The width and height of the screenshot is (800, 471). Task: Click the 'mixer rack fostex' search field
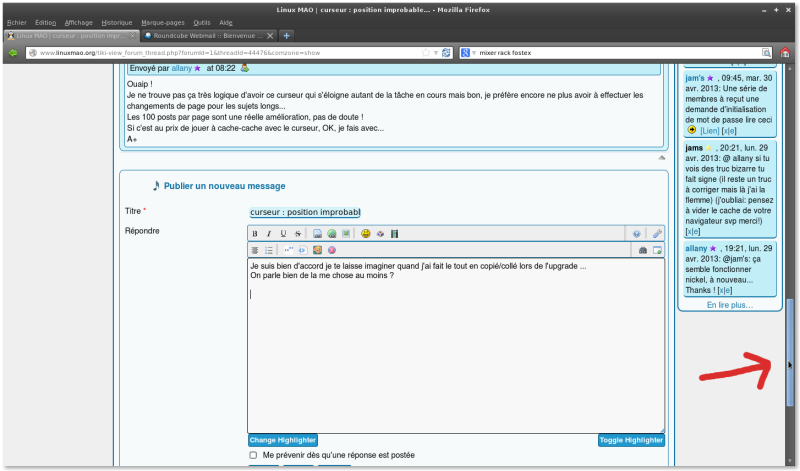pyautogui.click(x=617, y=53)
